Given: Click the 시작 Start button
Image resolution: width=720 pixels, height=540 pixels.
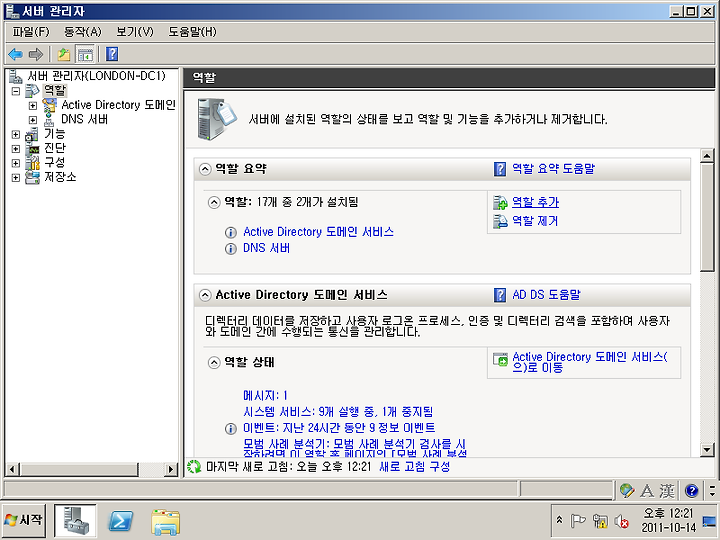Looking at the screenshot, I should pos(23,521).
